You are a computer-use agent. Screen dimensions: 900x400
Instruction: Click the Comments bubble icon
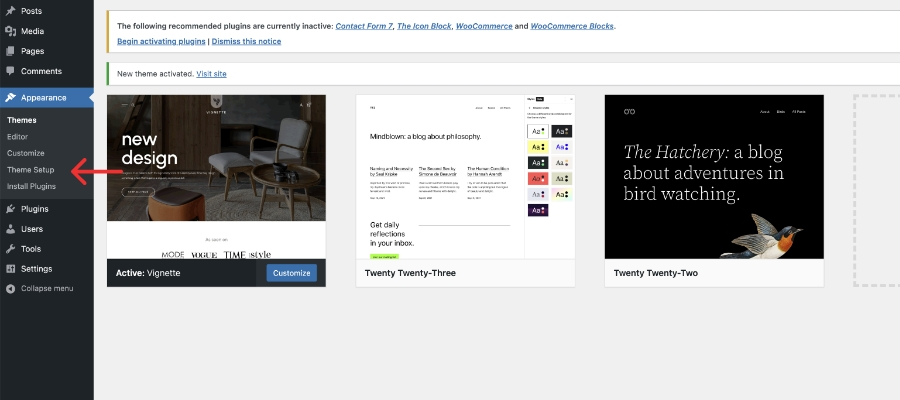click(x=10, y=71)
